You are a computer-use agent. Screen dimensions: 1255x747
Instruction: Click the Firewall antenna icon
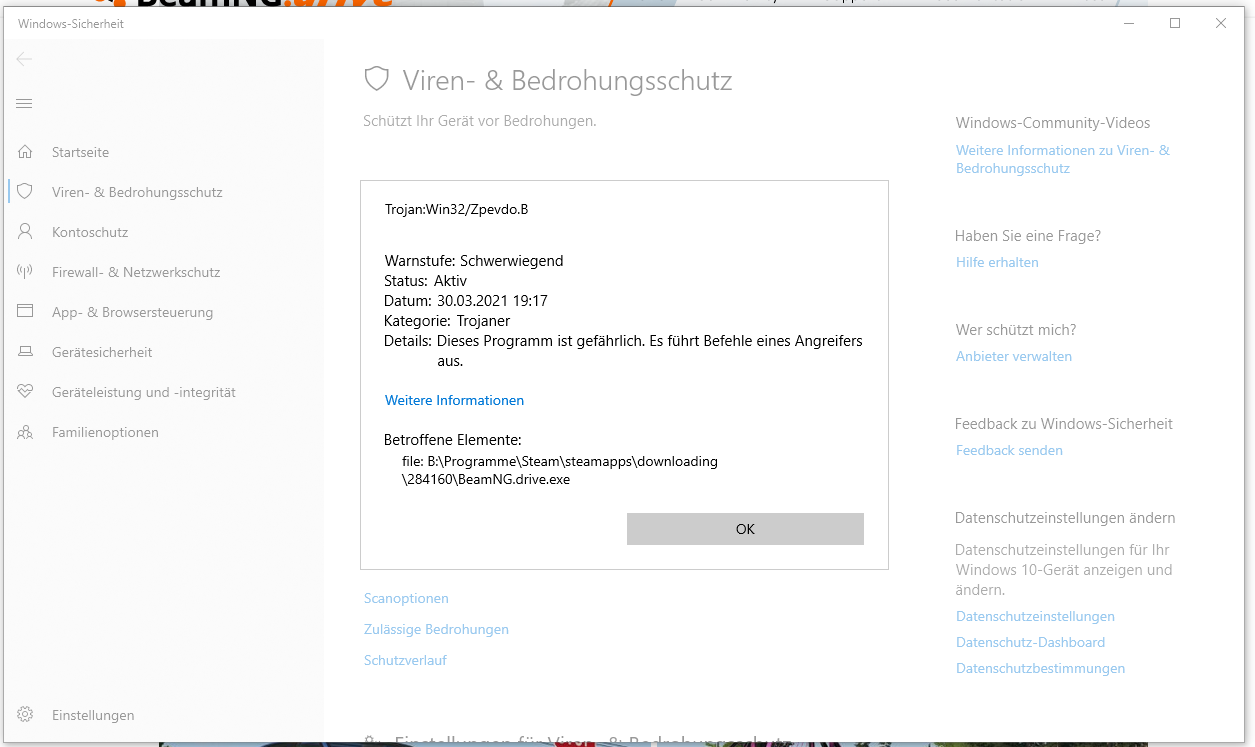click(x=25, y=272)
